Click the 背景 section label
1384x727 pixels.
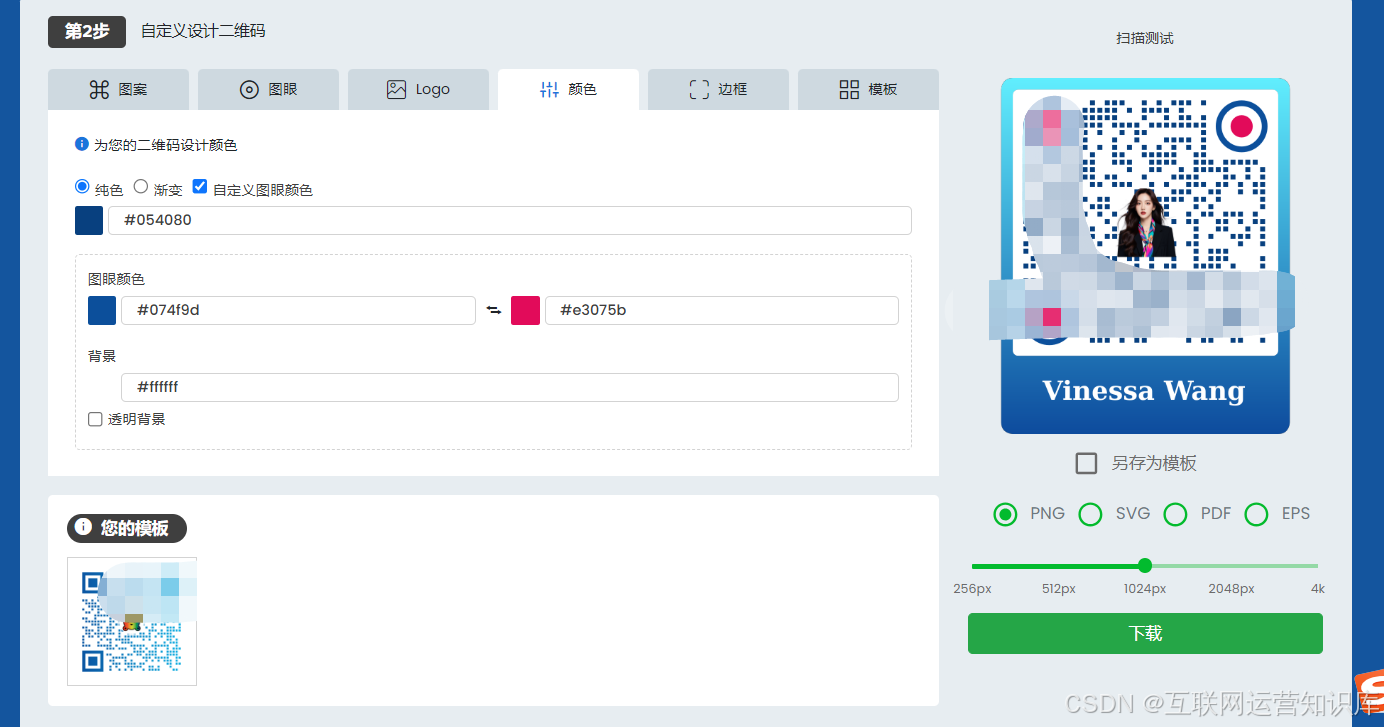point(102,355)
